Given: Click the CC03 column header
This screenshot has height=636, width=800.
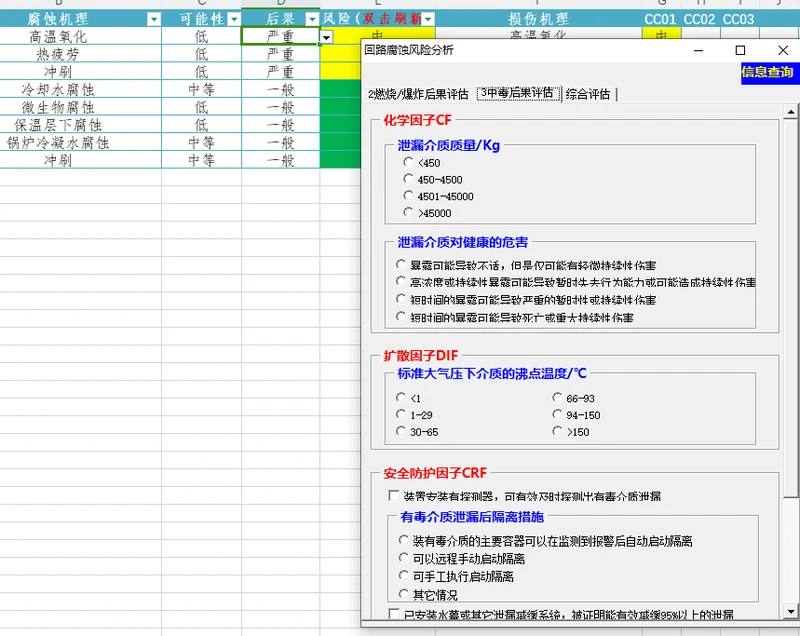Looking at the screenshot, I should (738, 19).
